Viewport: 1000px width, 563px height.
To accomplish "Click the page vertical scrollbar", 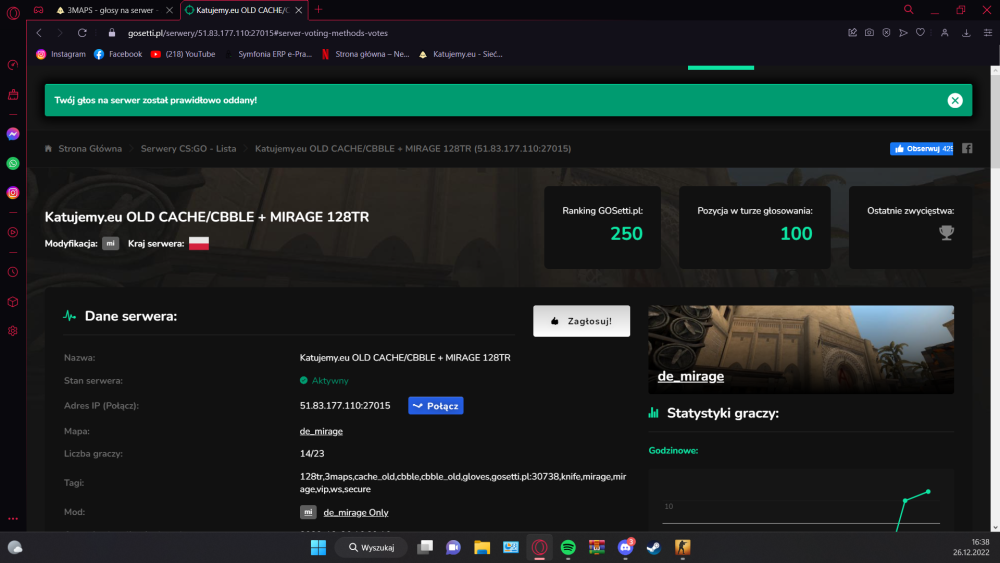I will point(994,298).
